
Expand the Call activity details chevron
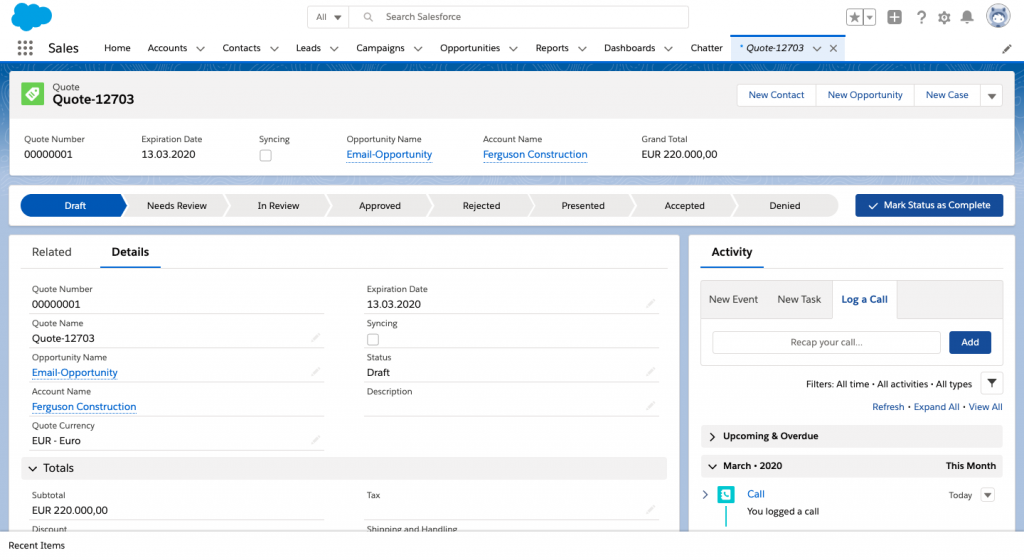pyautogui.click(x=705, y=495)
